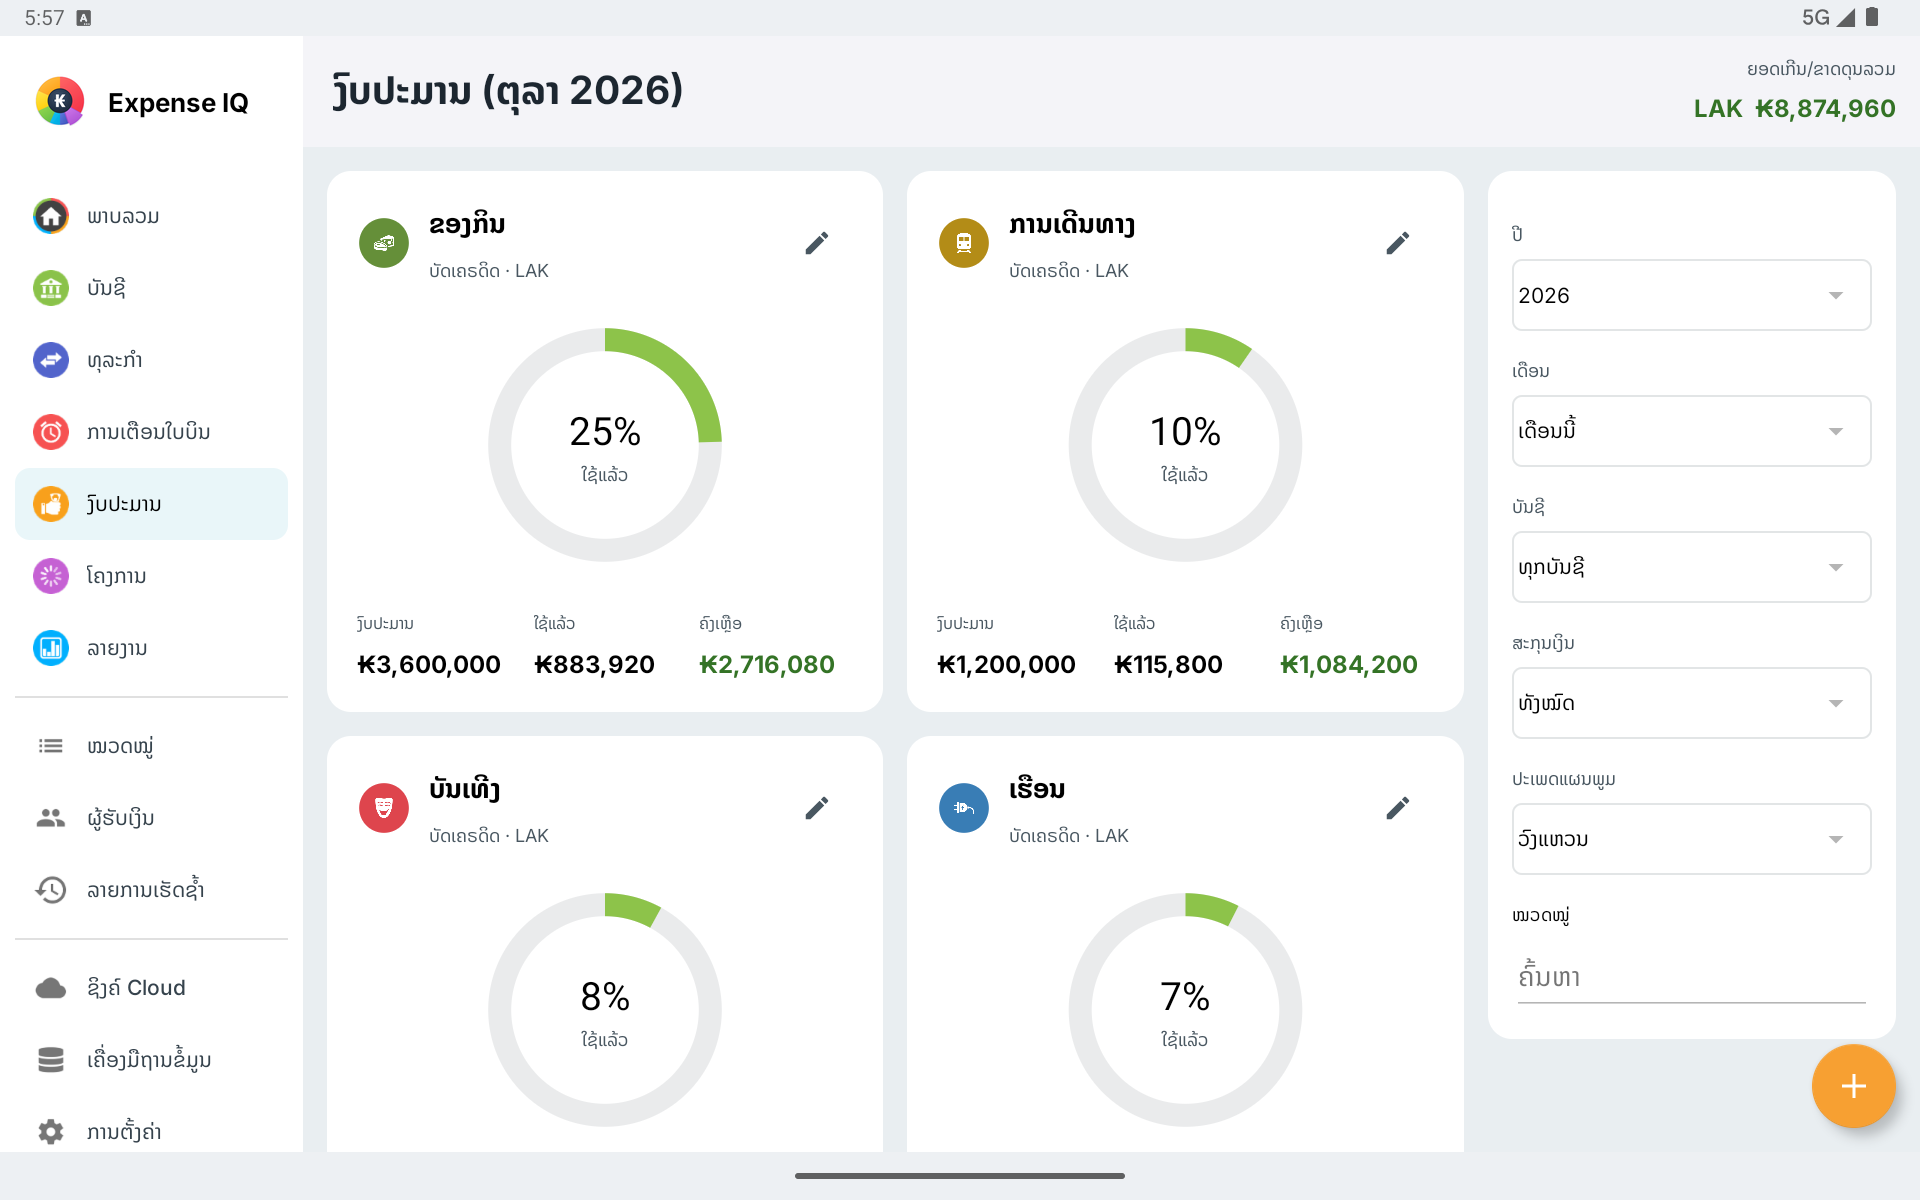Screen dimensions: 1920x1200
Task: Open ໝວດໝູ່ categories list in sidebar
Action: (151, 746)
